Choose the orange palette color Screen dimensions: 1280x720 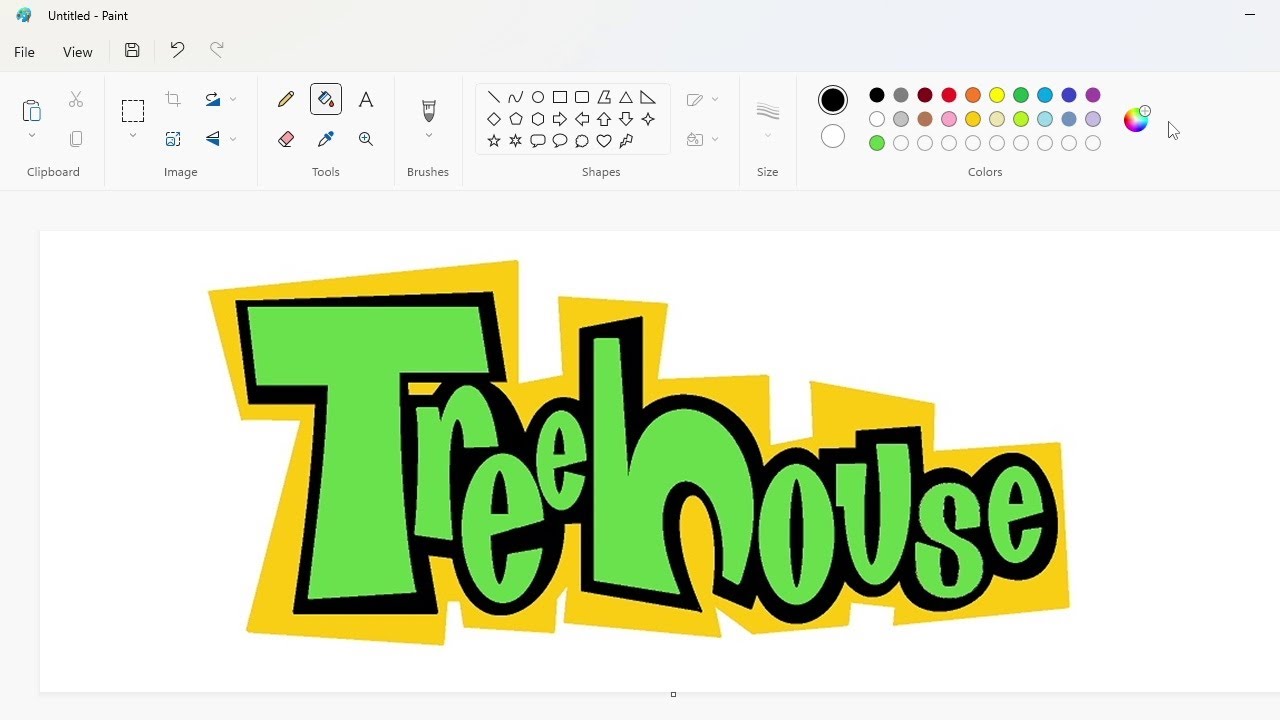coord(973,95)
